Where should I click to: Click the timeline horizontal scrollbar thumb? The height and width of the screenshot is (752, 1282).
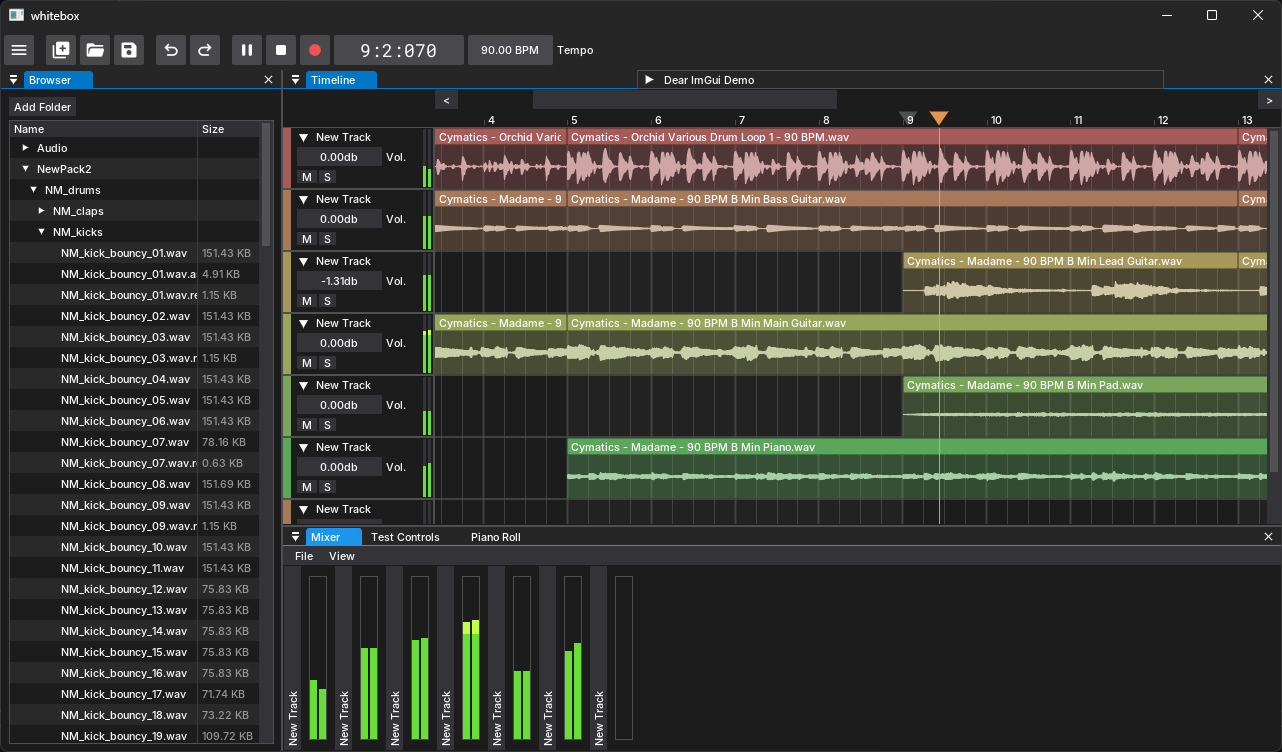click(x=685, y=100)
